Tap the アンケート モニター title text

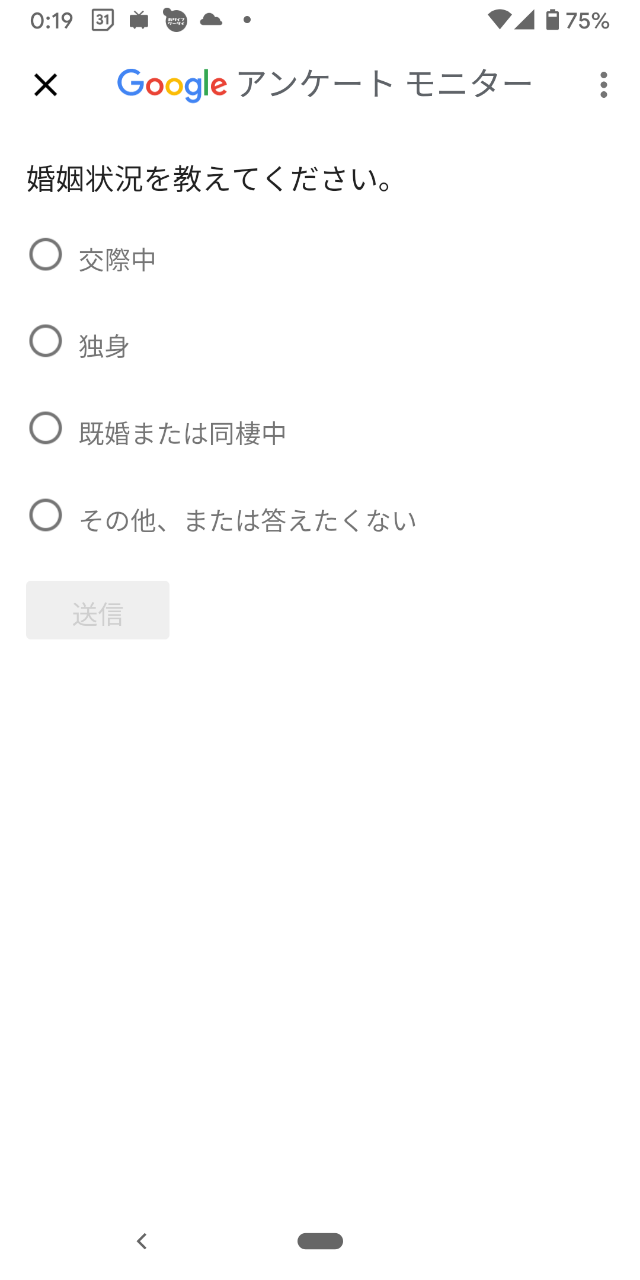click(x=384, y=85)
